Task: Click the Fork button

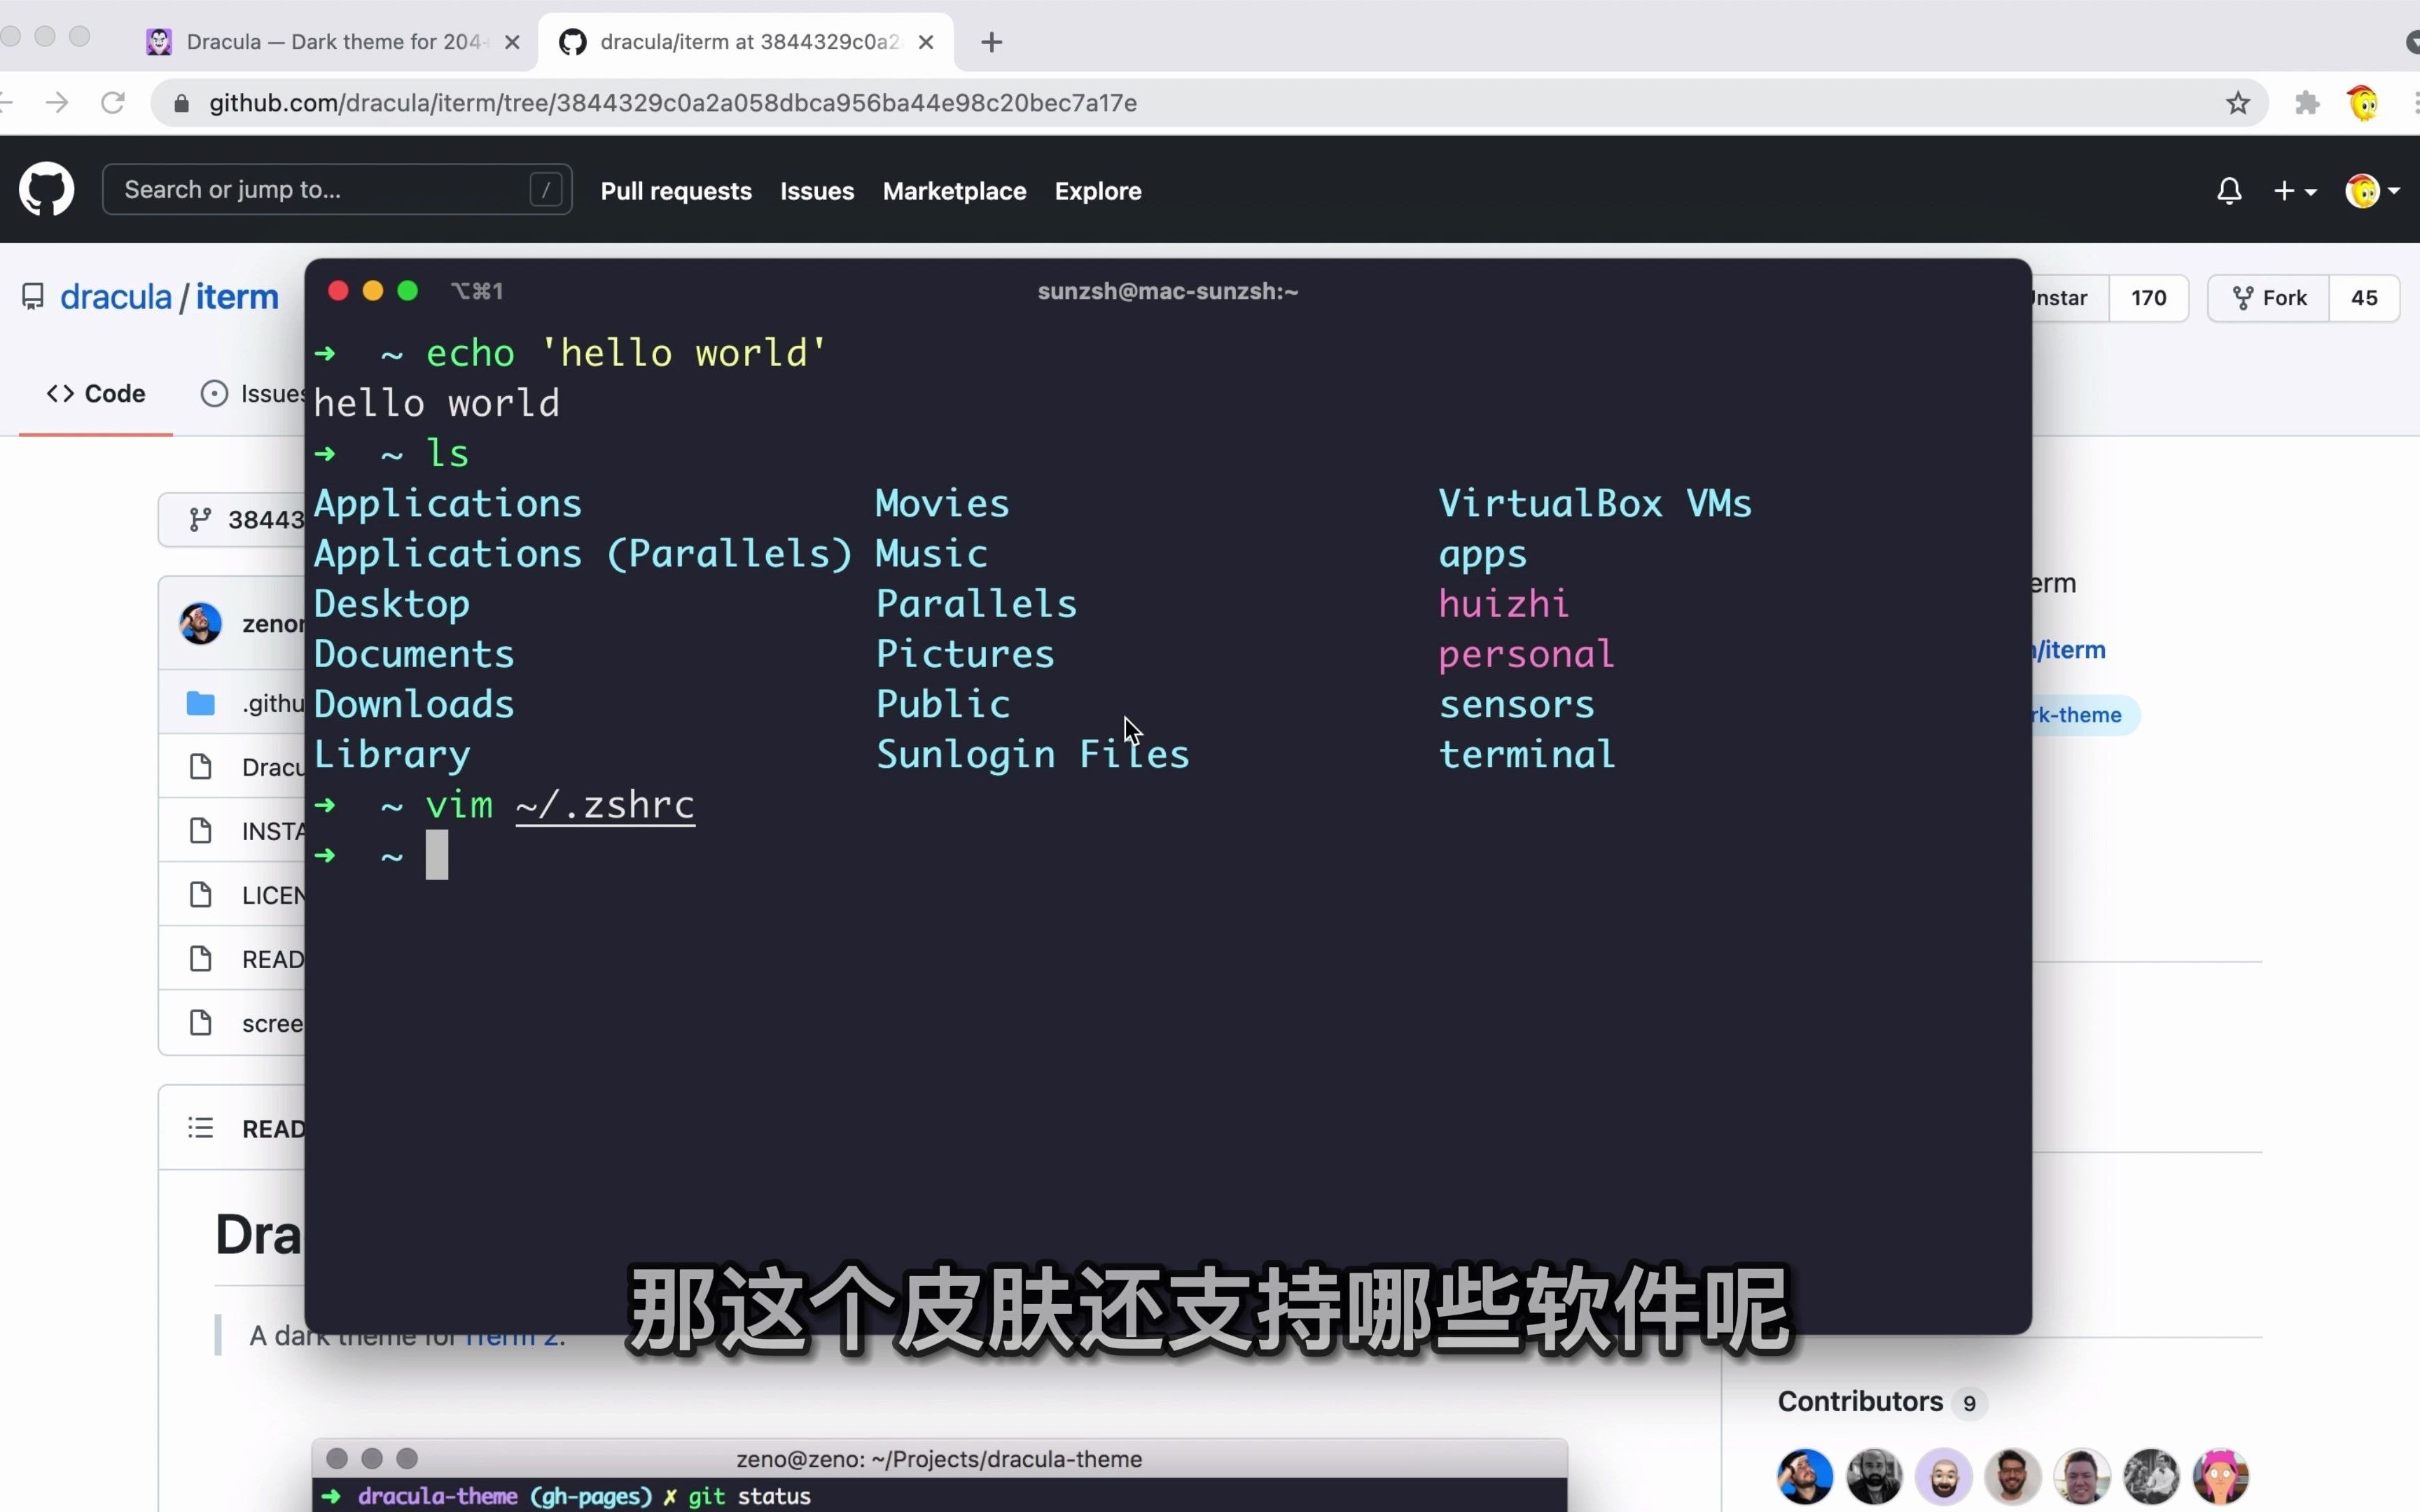Action: tap(2269, 298)
